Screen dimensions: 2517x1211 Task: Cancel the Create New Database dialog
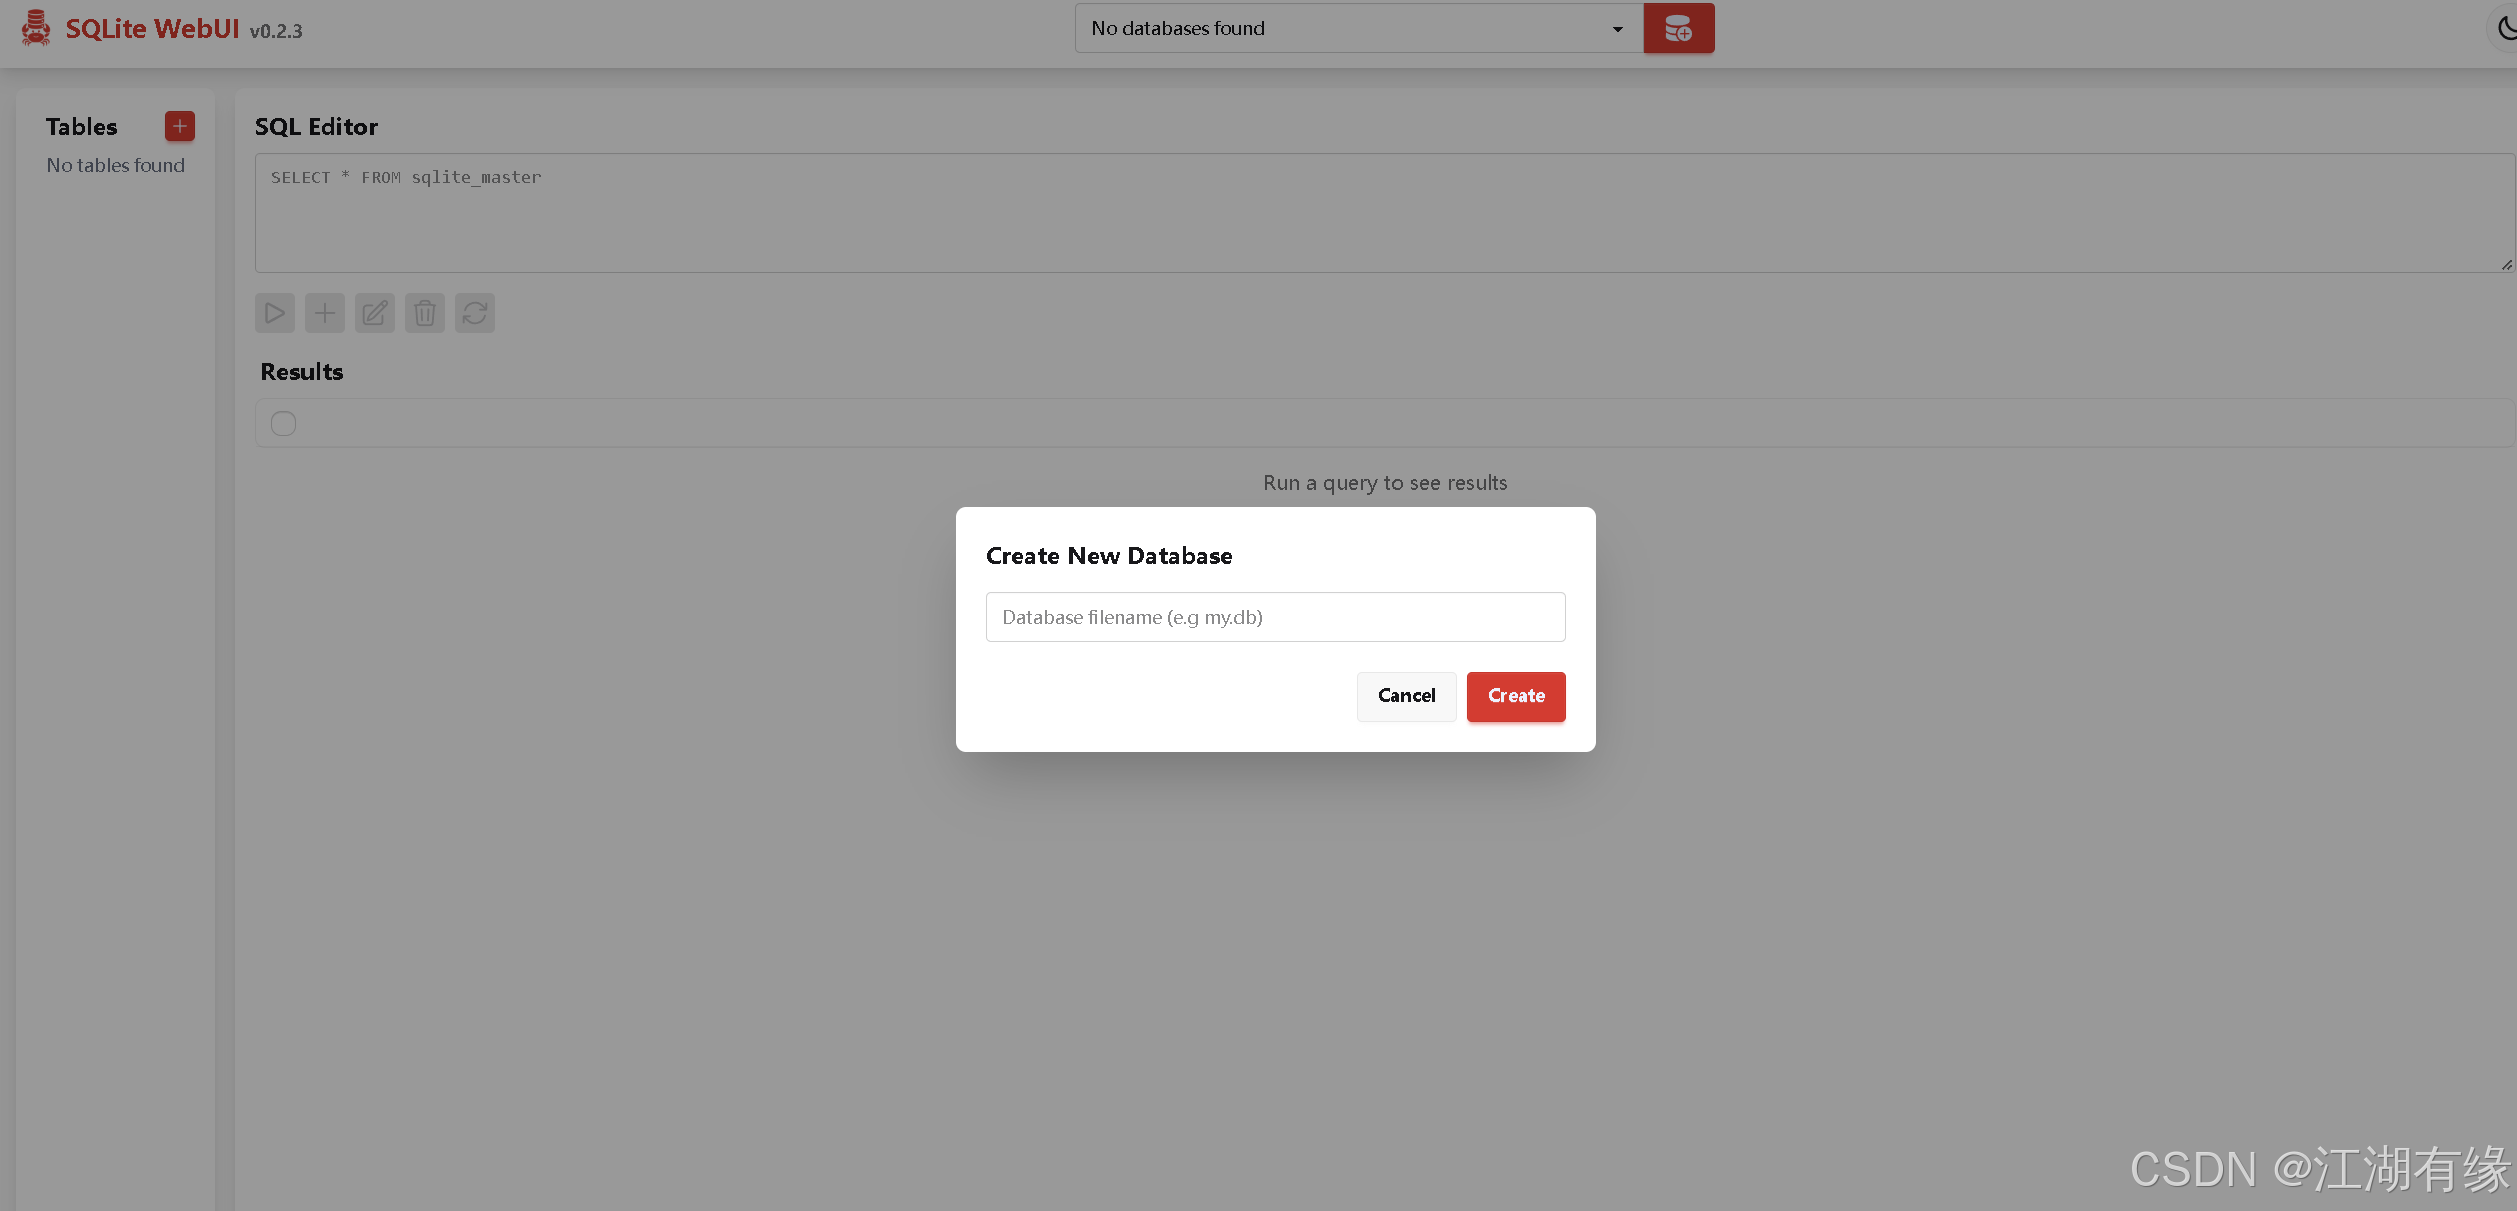tap(1406, 696)
